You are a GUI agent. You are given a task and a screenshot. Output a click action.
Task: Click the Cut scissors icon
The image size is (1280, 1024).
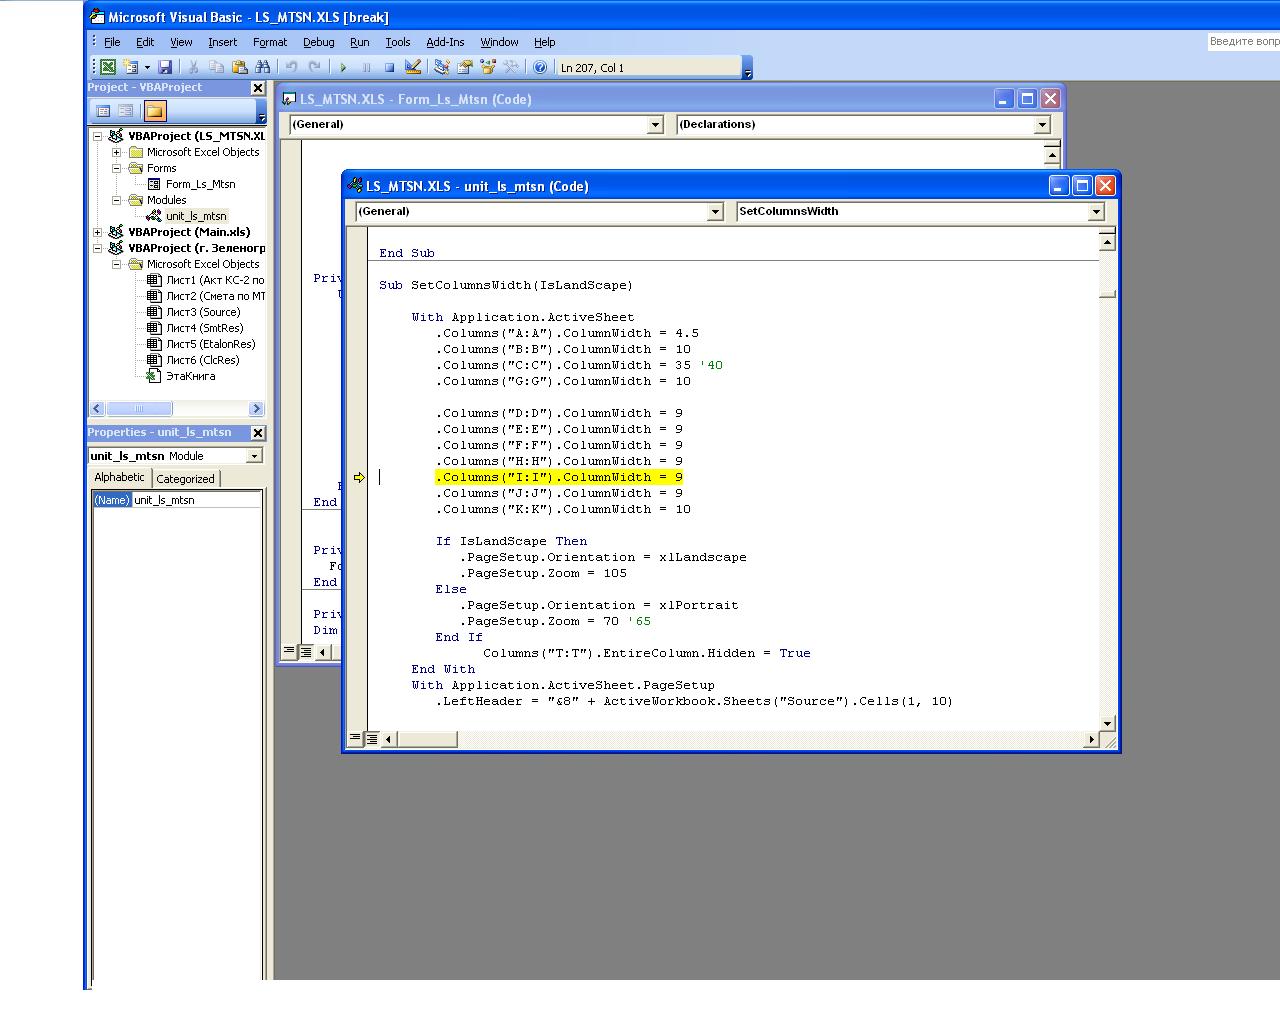[x=193, y=67]
